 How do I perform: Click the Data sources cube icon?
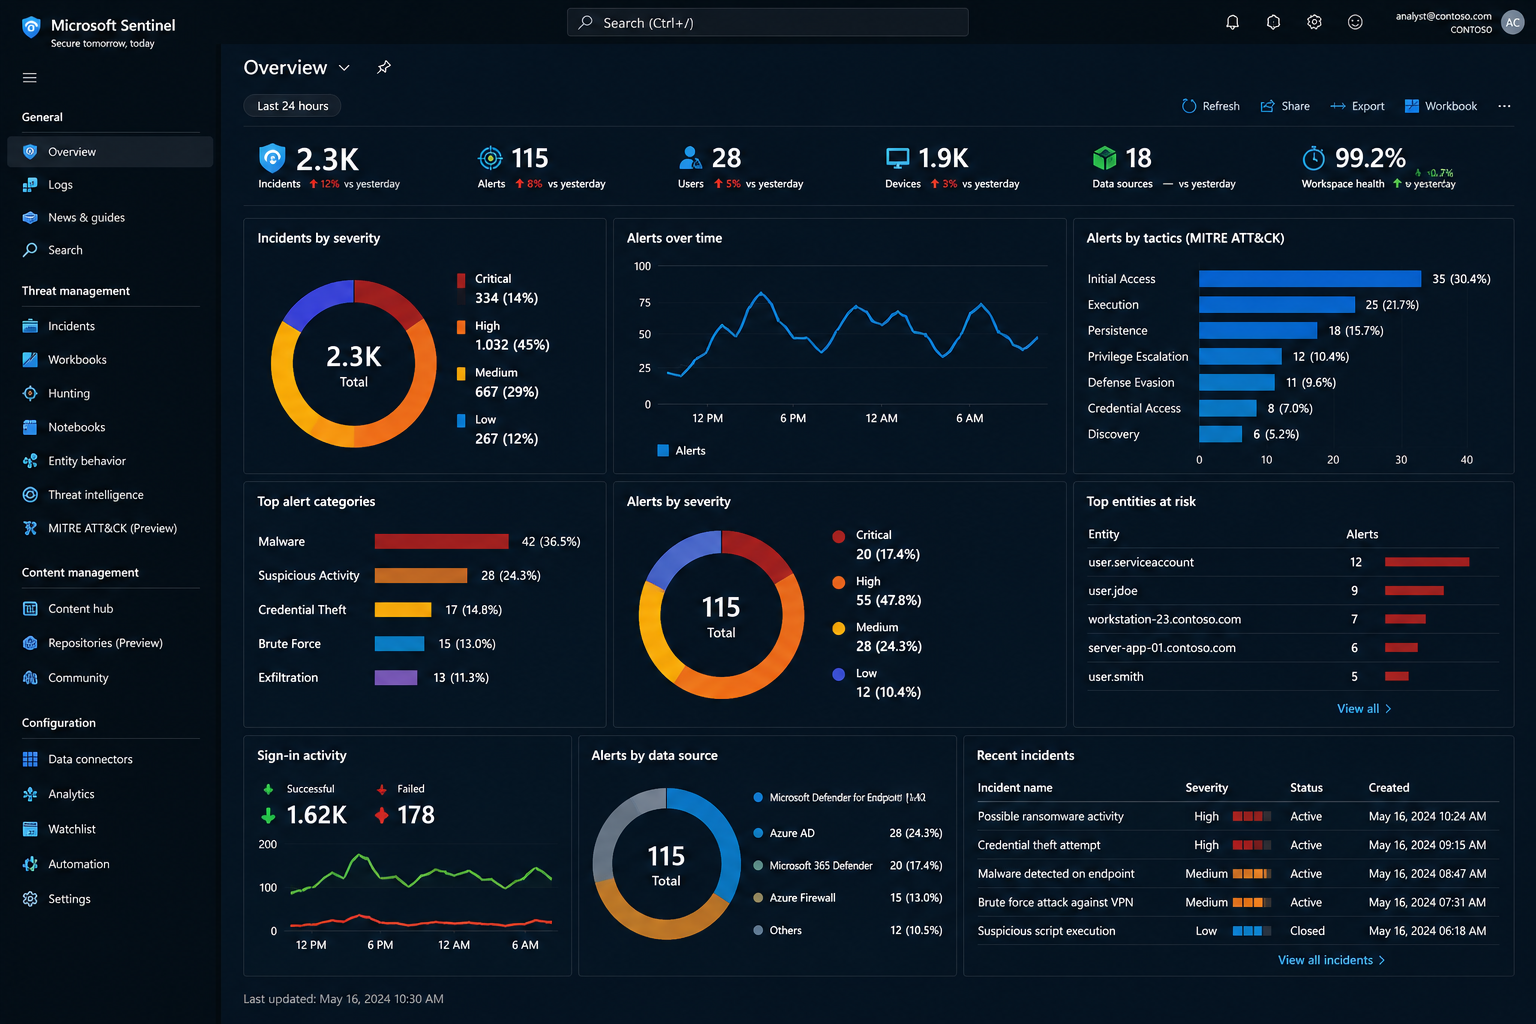click(x=1104, y=158)
